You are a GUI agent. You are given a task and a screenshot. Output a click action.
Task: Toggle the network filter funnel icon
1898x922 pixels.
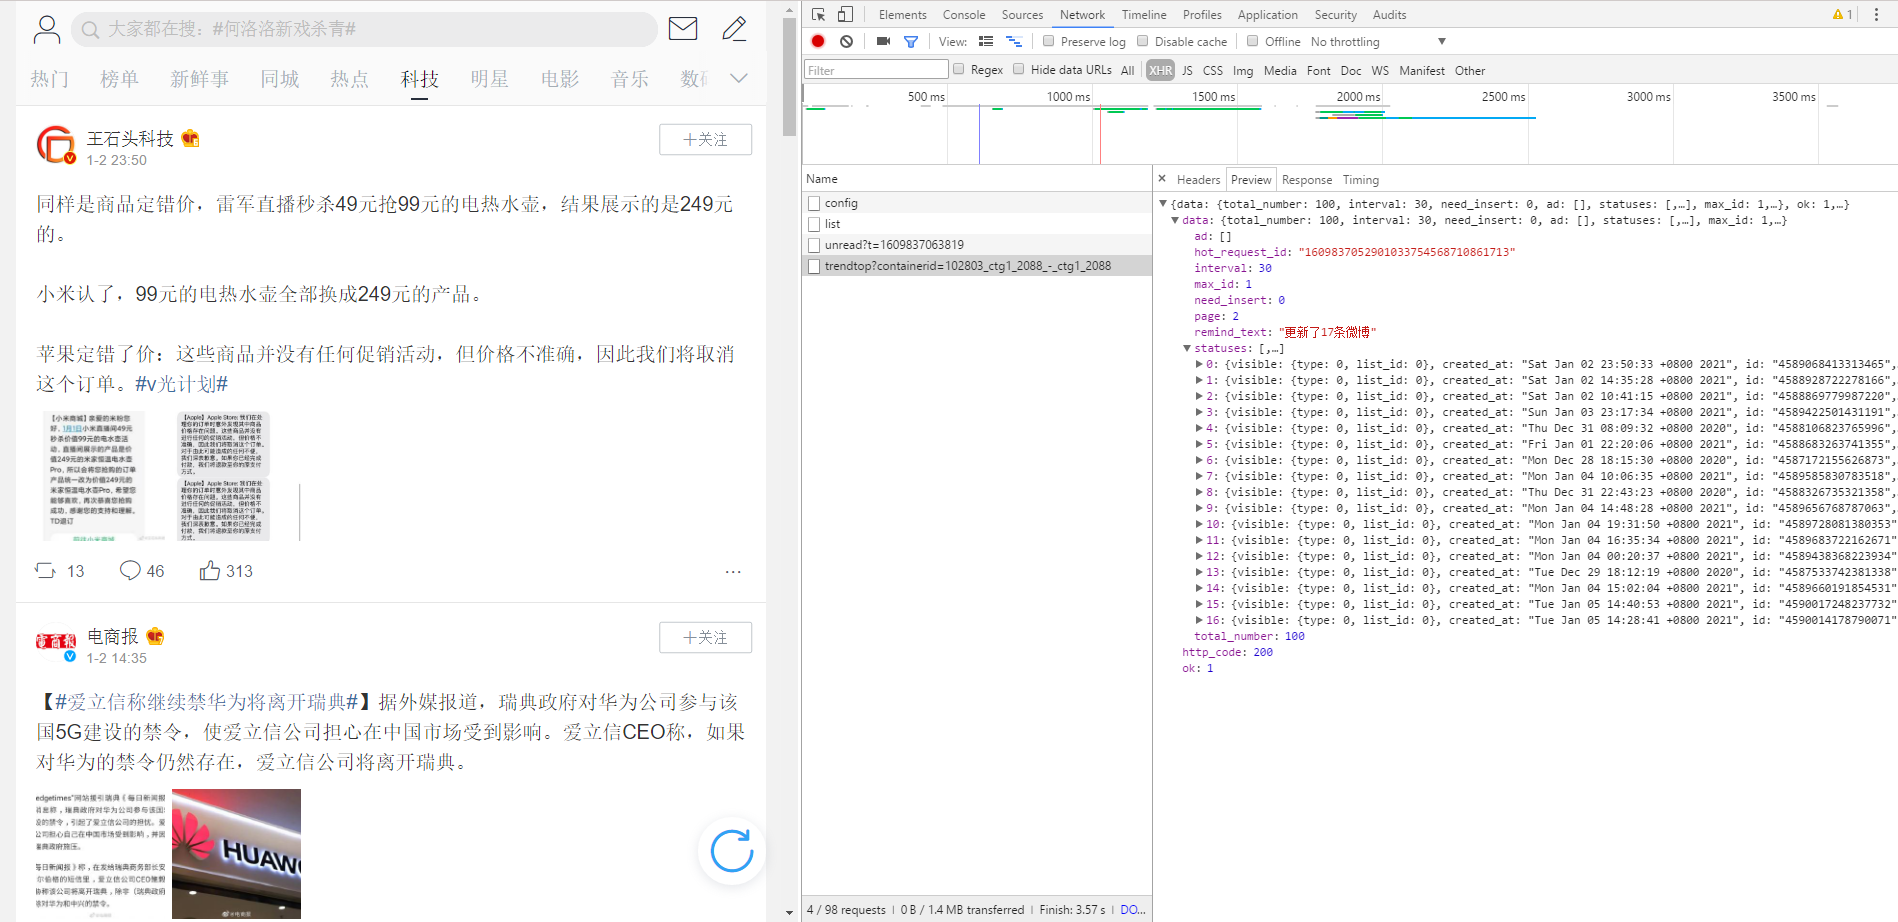[x=911, y=41]
